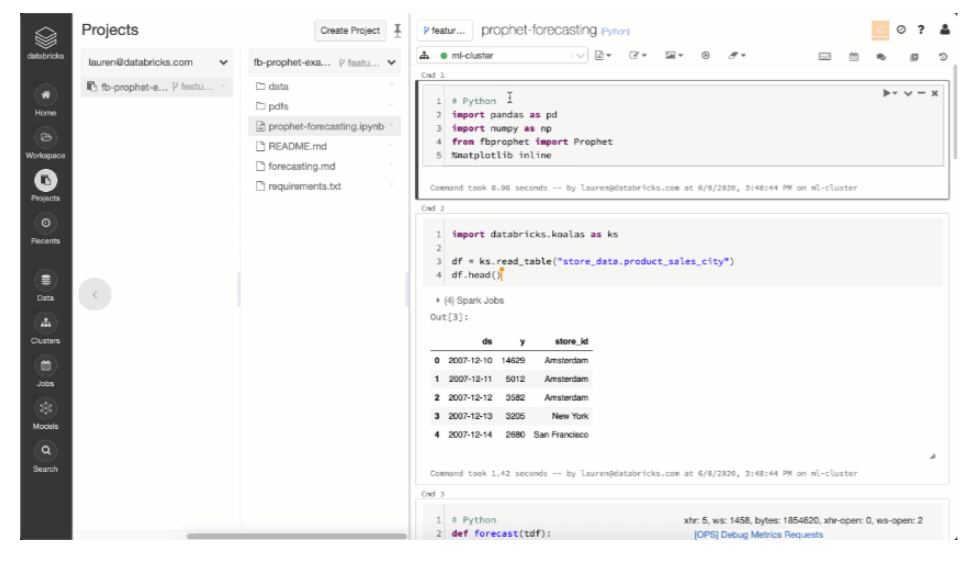Collapse the side panel with the back arrow
The width and height of the screenshot is (967, 563).
[x=94, y=294]
